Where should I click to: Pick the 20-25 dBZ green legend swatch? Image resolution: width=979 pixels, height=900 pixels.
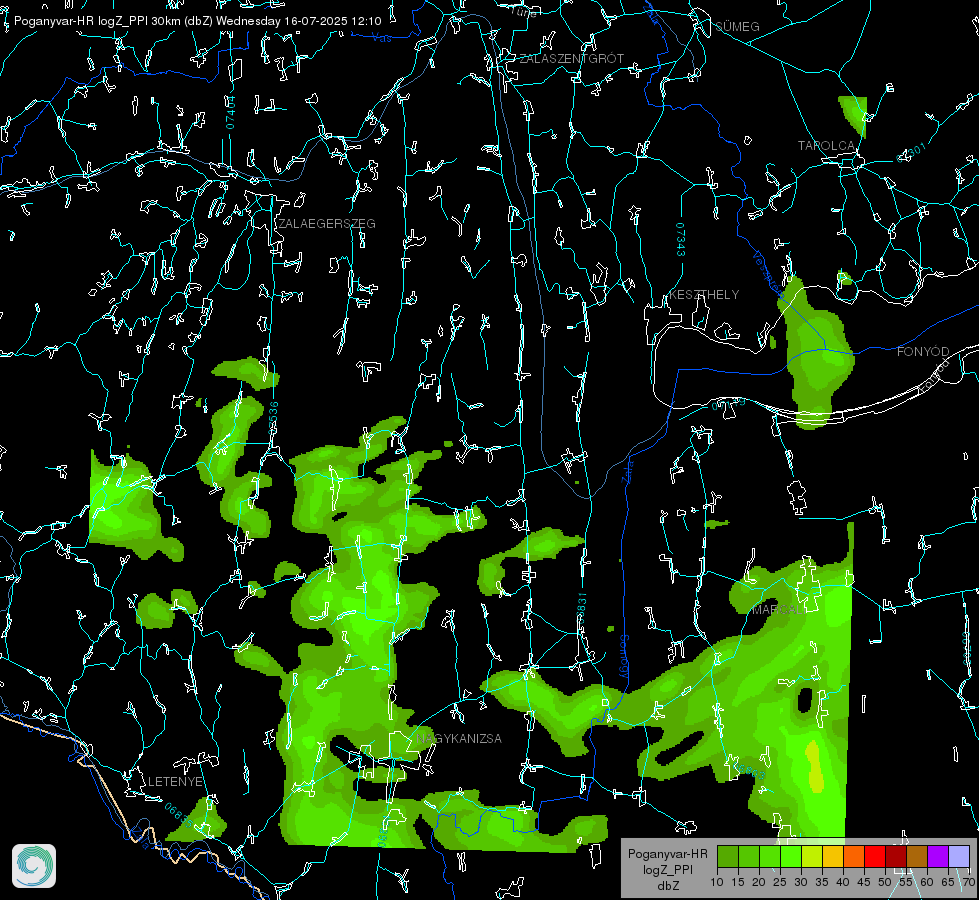(770, 856)
